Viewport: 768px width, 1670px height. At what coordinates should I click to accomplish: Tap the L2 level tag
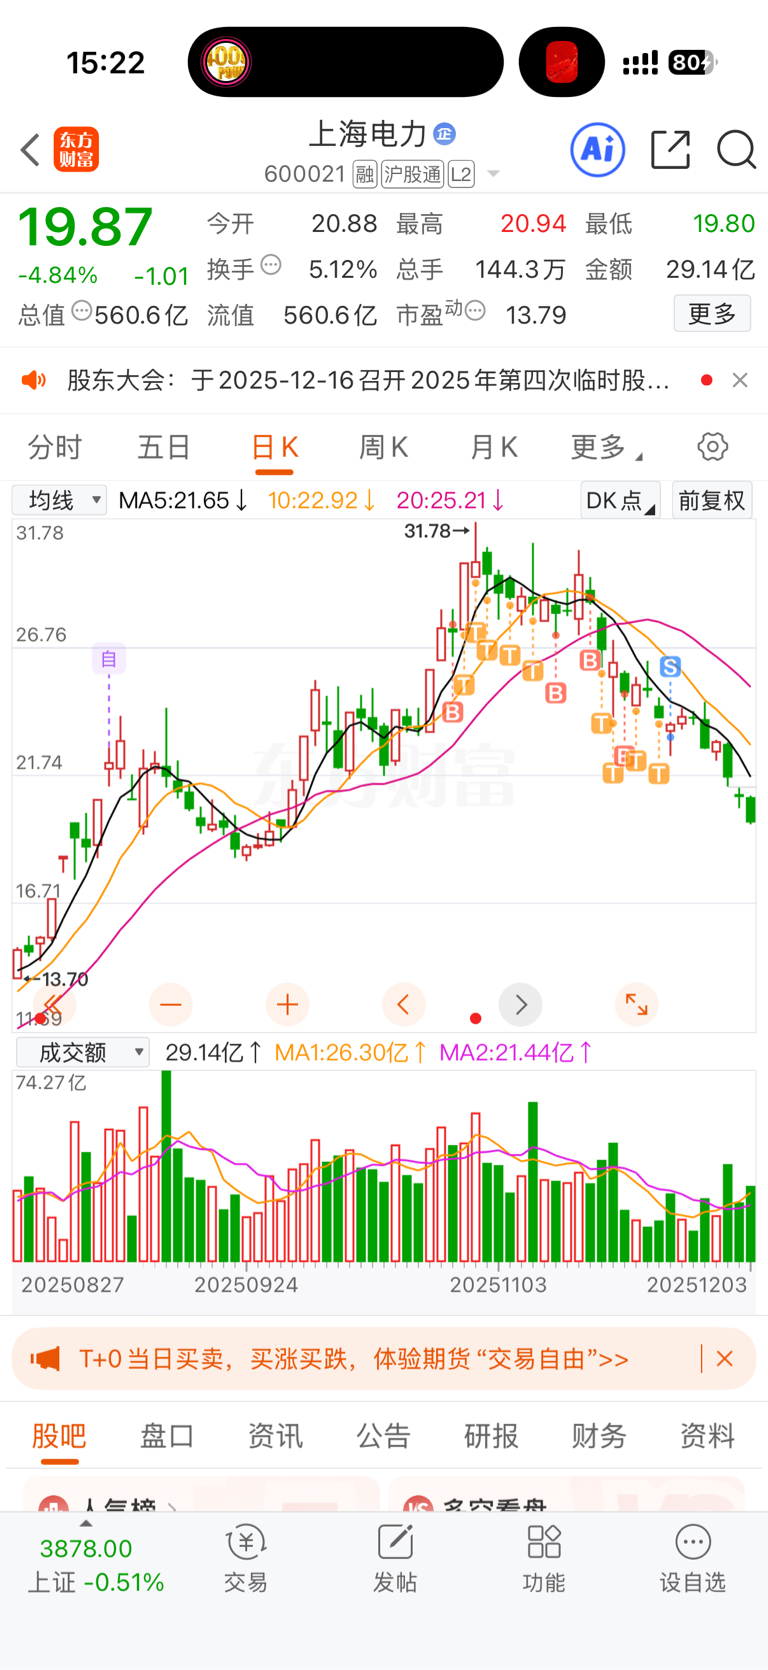pyautogui.click(x=461, y=175)
